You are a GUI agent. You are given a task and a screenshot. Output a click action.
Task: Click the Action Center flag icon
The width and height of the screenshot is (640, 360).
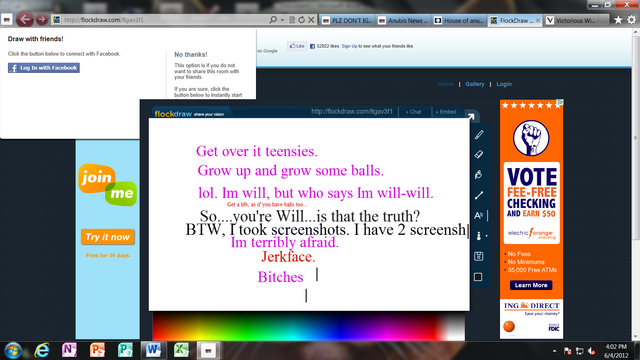[567, 351]
